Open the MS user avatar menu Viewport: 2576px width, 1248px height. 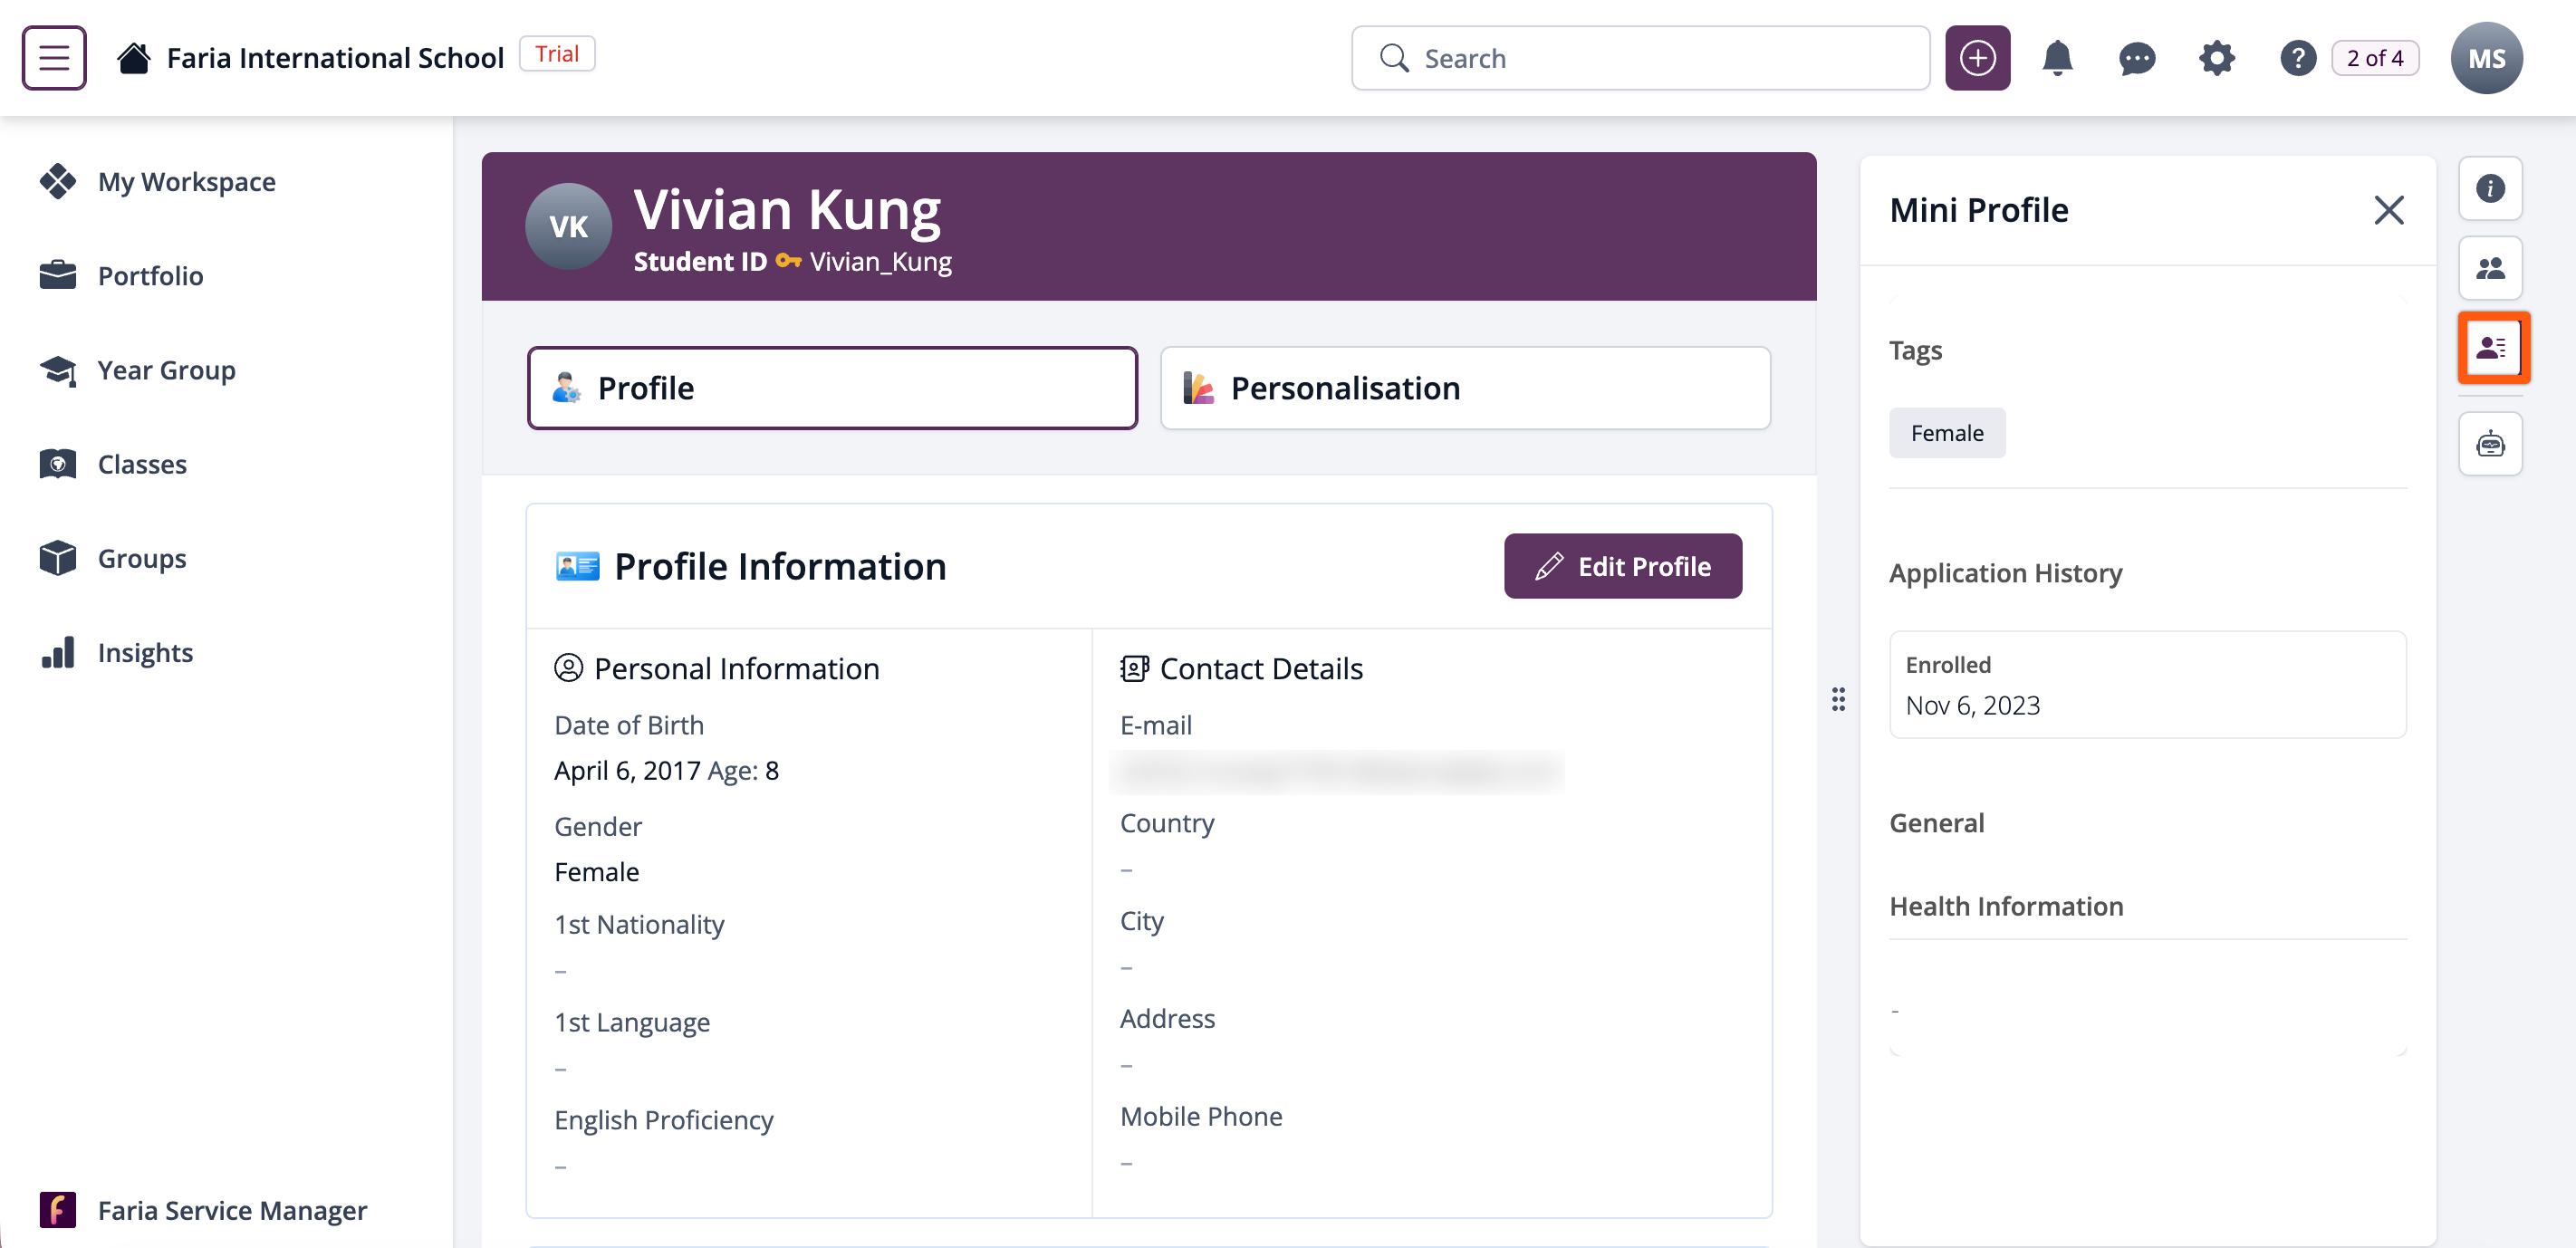2486,58
